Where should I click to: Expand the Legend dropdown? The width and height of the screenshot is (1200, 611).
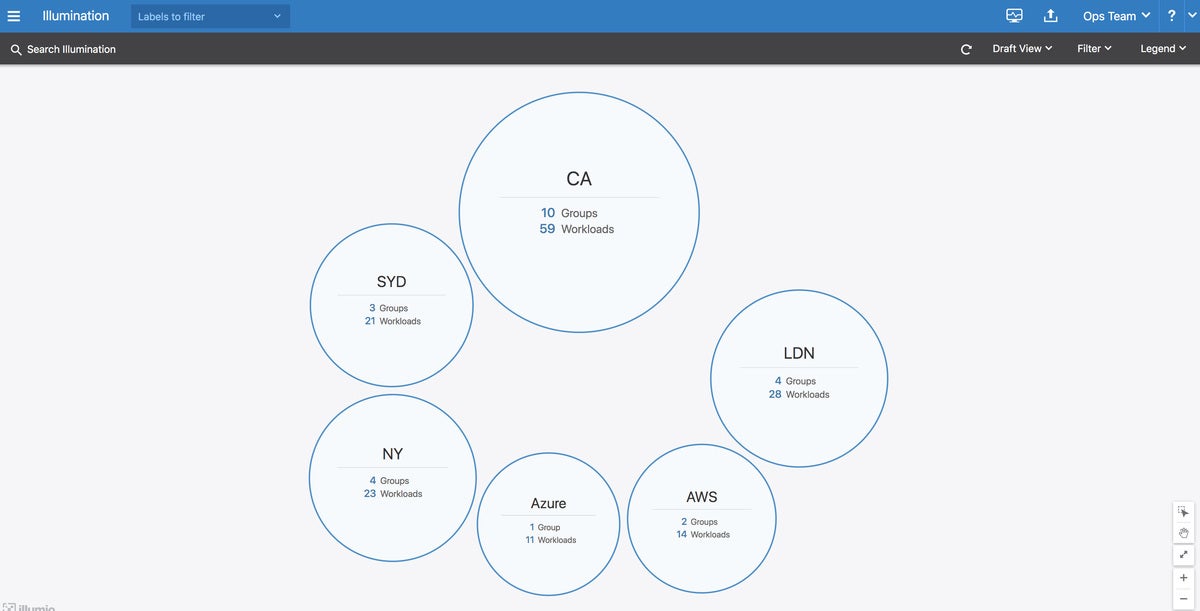point(1163,48)
